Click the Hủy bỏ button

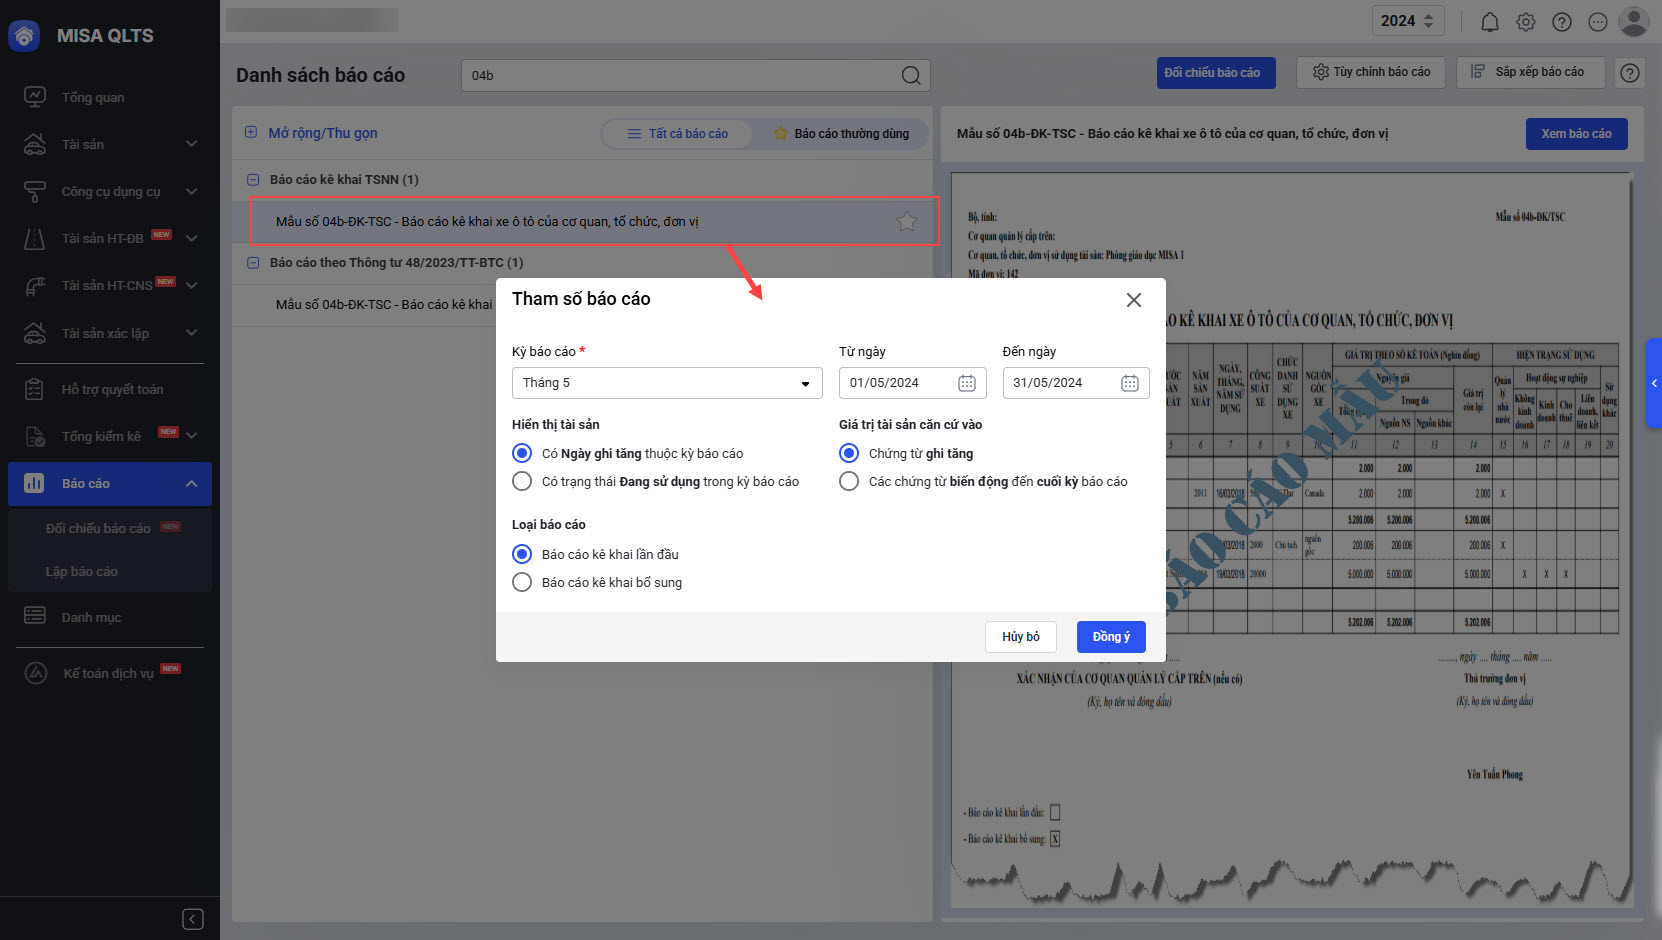click(1020, 637)
